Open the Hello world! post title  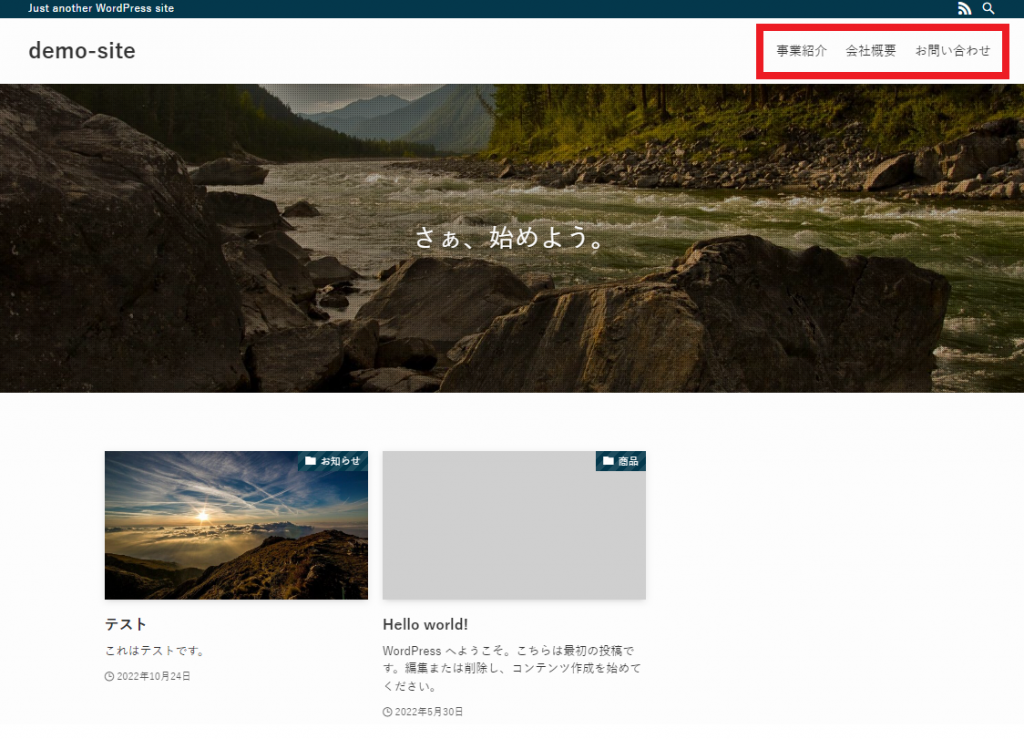(x=425, y=624)
